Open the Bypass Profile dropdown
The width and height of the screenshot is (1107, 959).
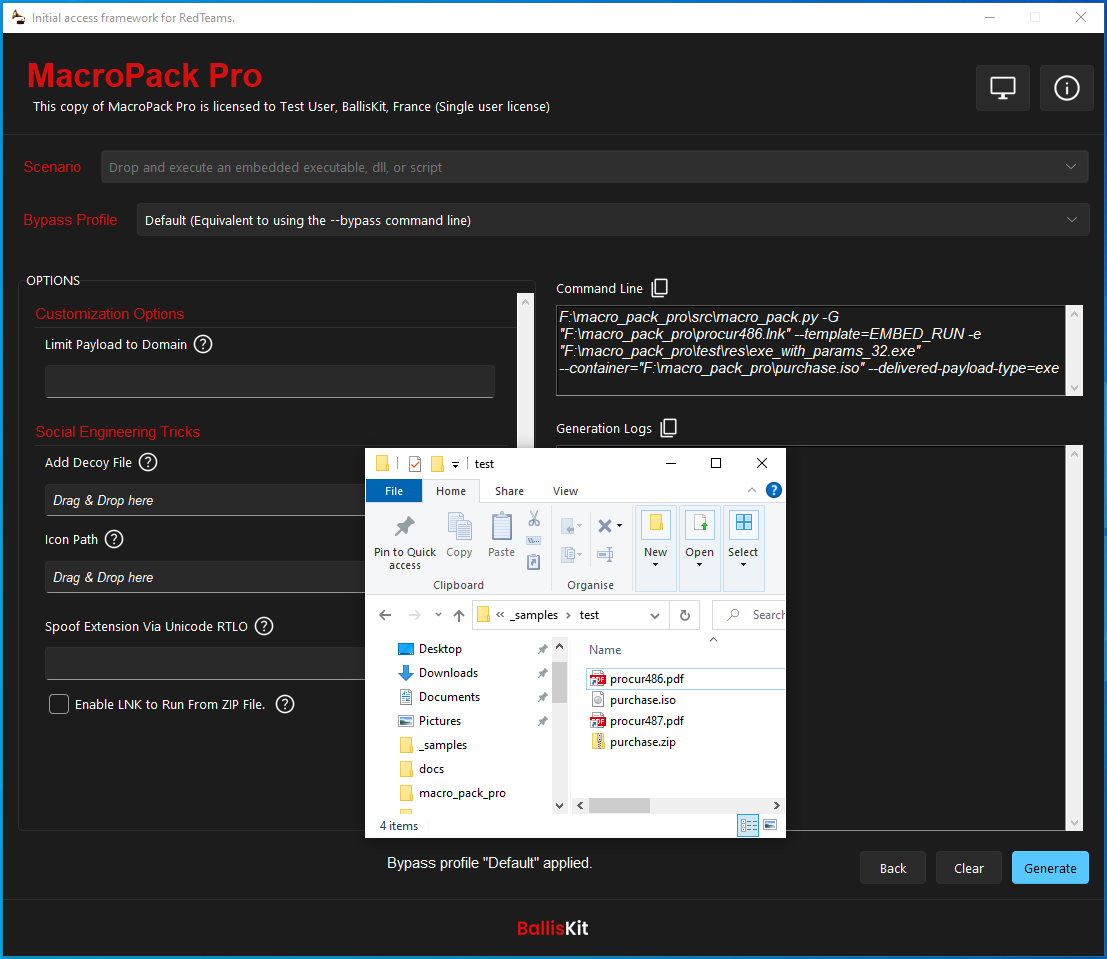(613, 220)
